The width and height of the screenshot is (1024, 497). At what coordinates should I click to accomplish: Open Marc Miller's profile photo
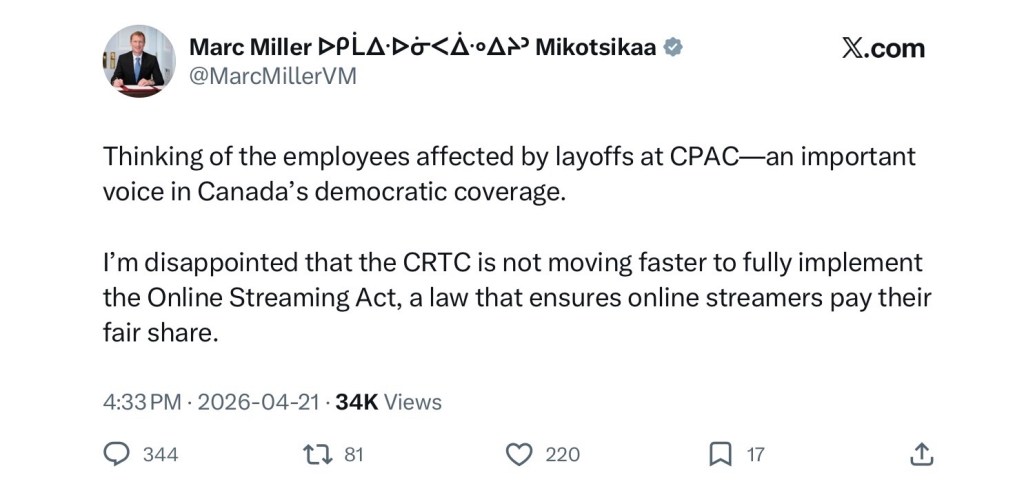point(138,61)
